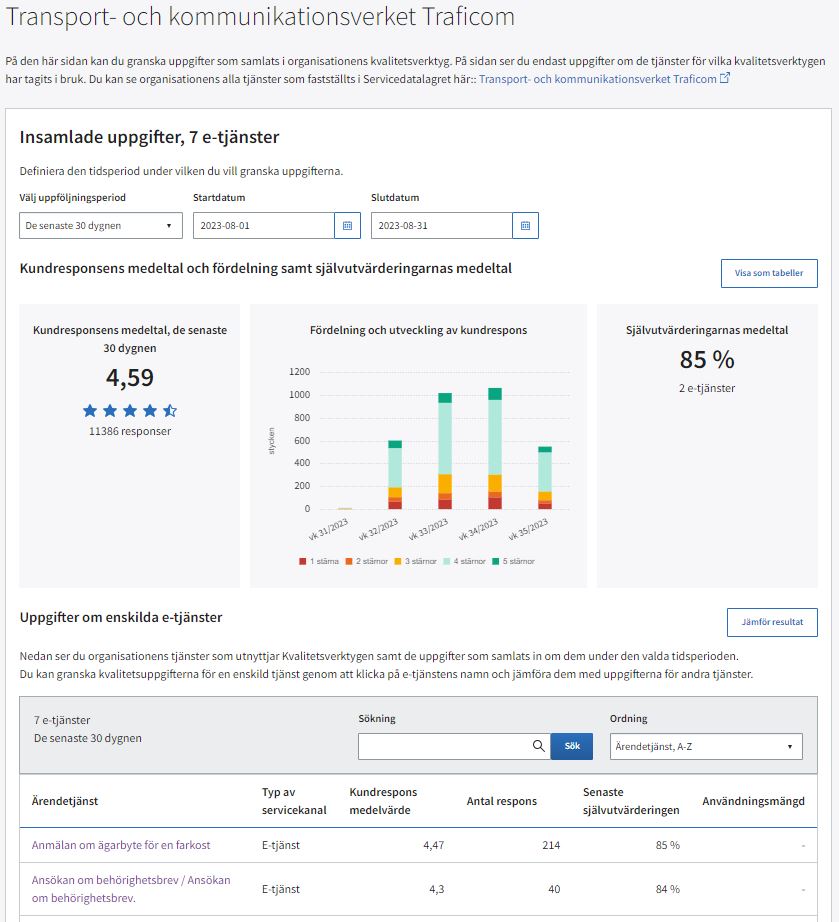
Task: Toggle the 3 stjärnor legend item
Action: tap(415, 561)
